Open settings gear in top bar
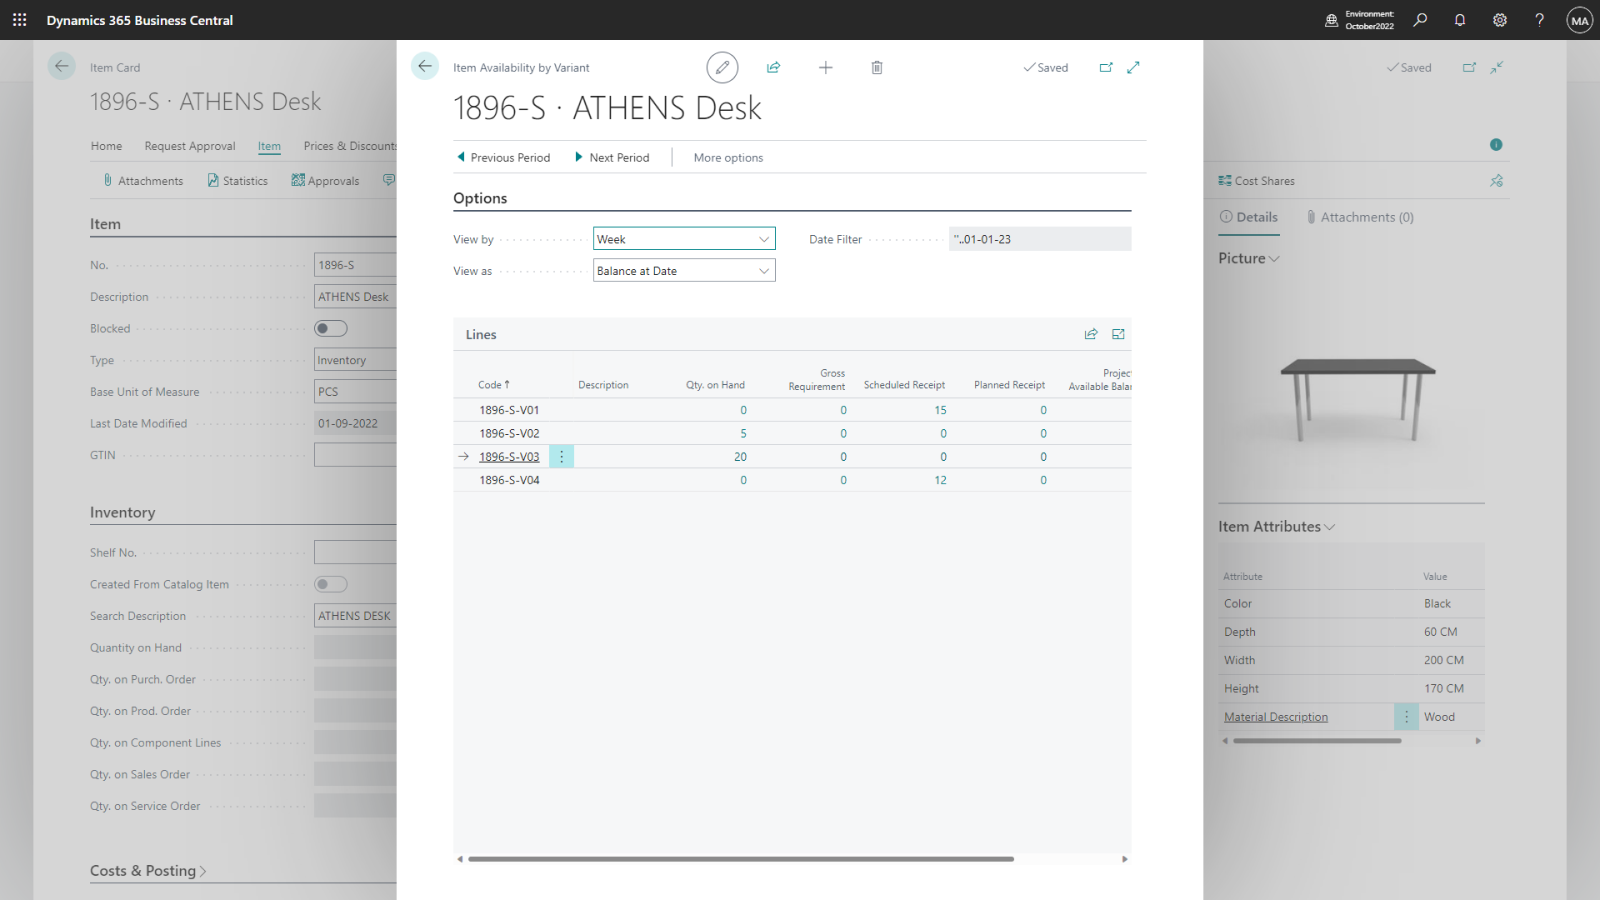Image resolution: width=1600 pixels, height=900 pixels. (x=1500, y=20)
